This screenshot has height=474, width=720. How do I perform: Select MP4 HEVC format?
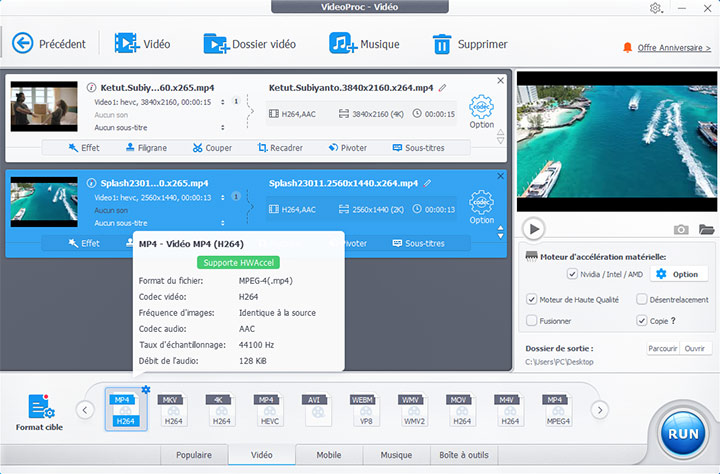[270, 410]
